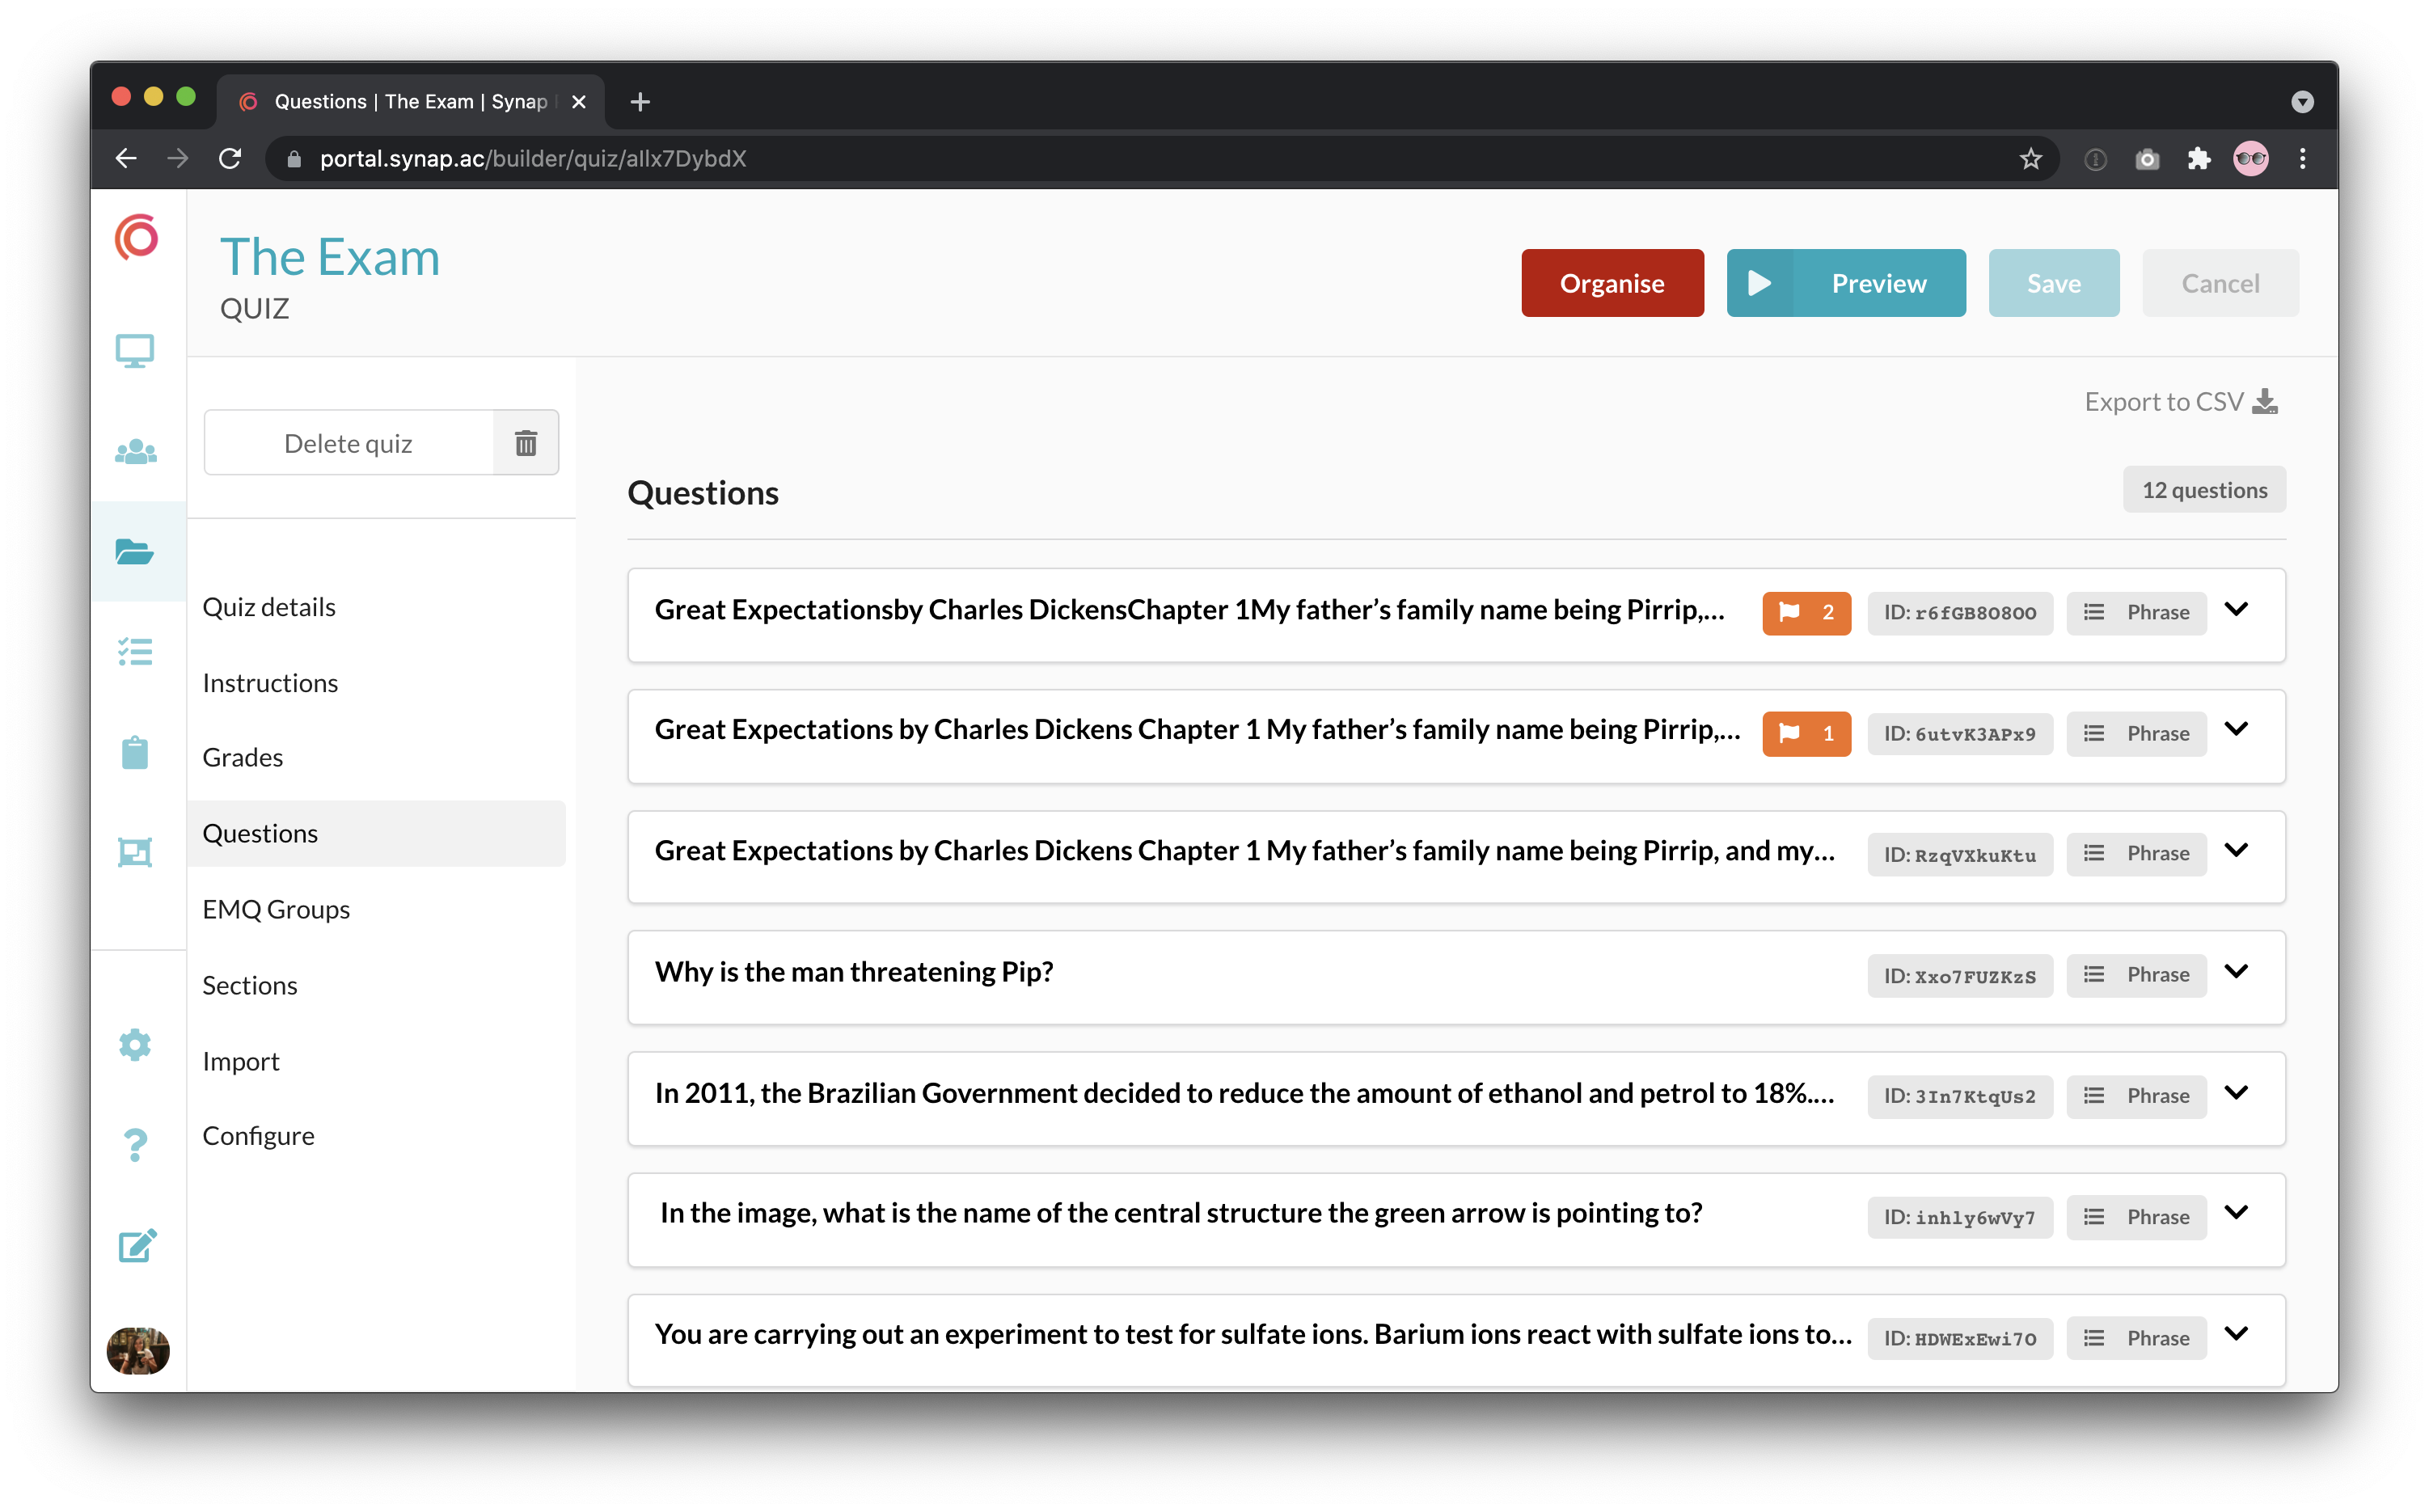
Task: Click the 12 questions count badge
Action: [2204, 490]
